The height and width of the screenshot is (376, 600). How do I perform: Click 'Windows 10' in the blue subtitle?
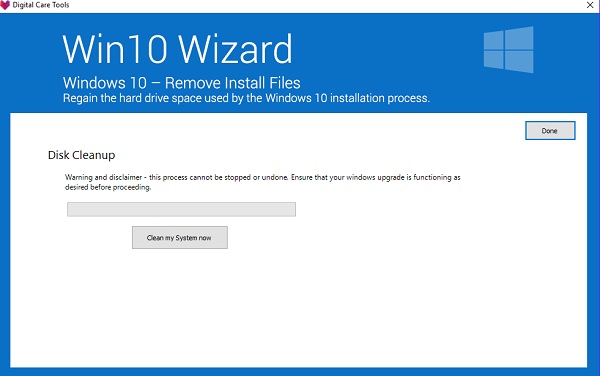105,83
